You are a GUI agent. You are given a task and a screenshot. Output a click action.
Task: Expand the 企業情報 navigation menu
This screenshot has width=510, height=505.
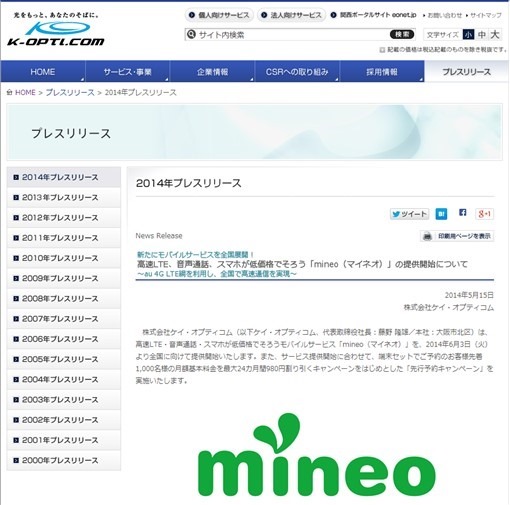pos(212,72)
